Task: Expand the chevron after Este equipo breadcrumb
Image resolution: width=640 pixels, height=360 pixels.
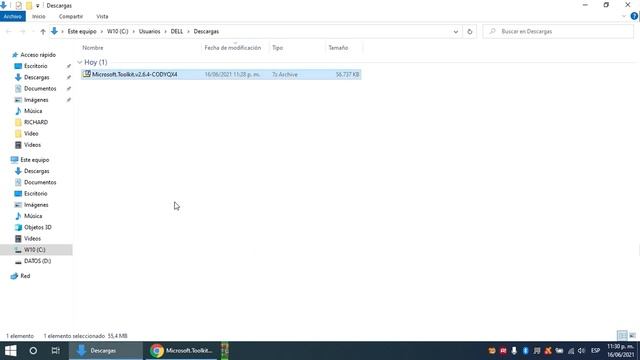Action: pos(102,31)
